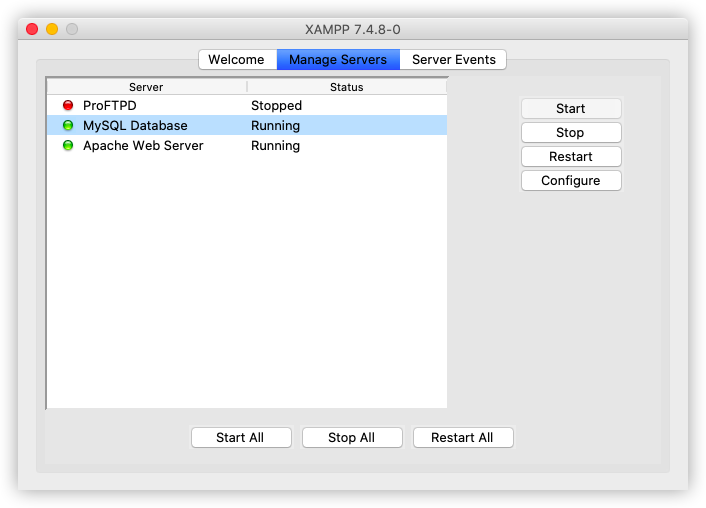The height and width of the screenshot is (508, 706).
Task: Select the Apache Web Server row
Action: pyautogui.click(x=247, y=145)
